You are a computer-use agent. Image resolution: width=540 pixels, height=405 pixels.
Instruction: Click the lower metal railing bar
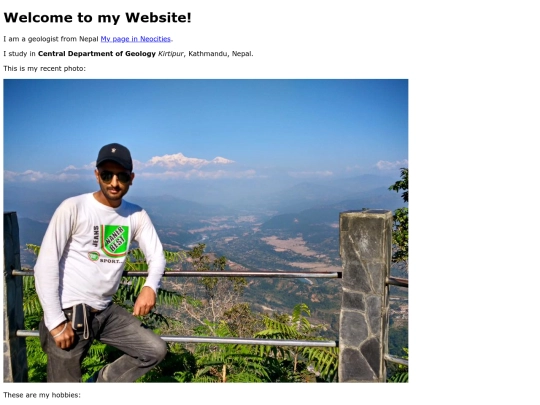(249, 342)
